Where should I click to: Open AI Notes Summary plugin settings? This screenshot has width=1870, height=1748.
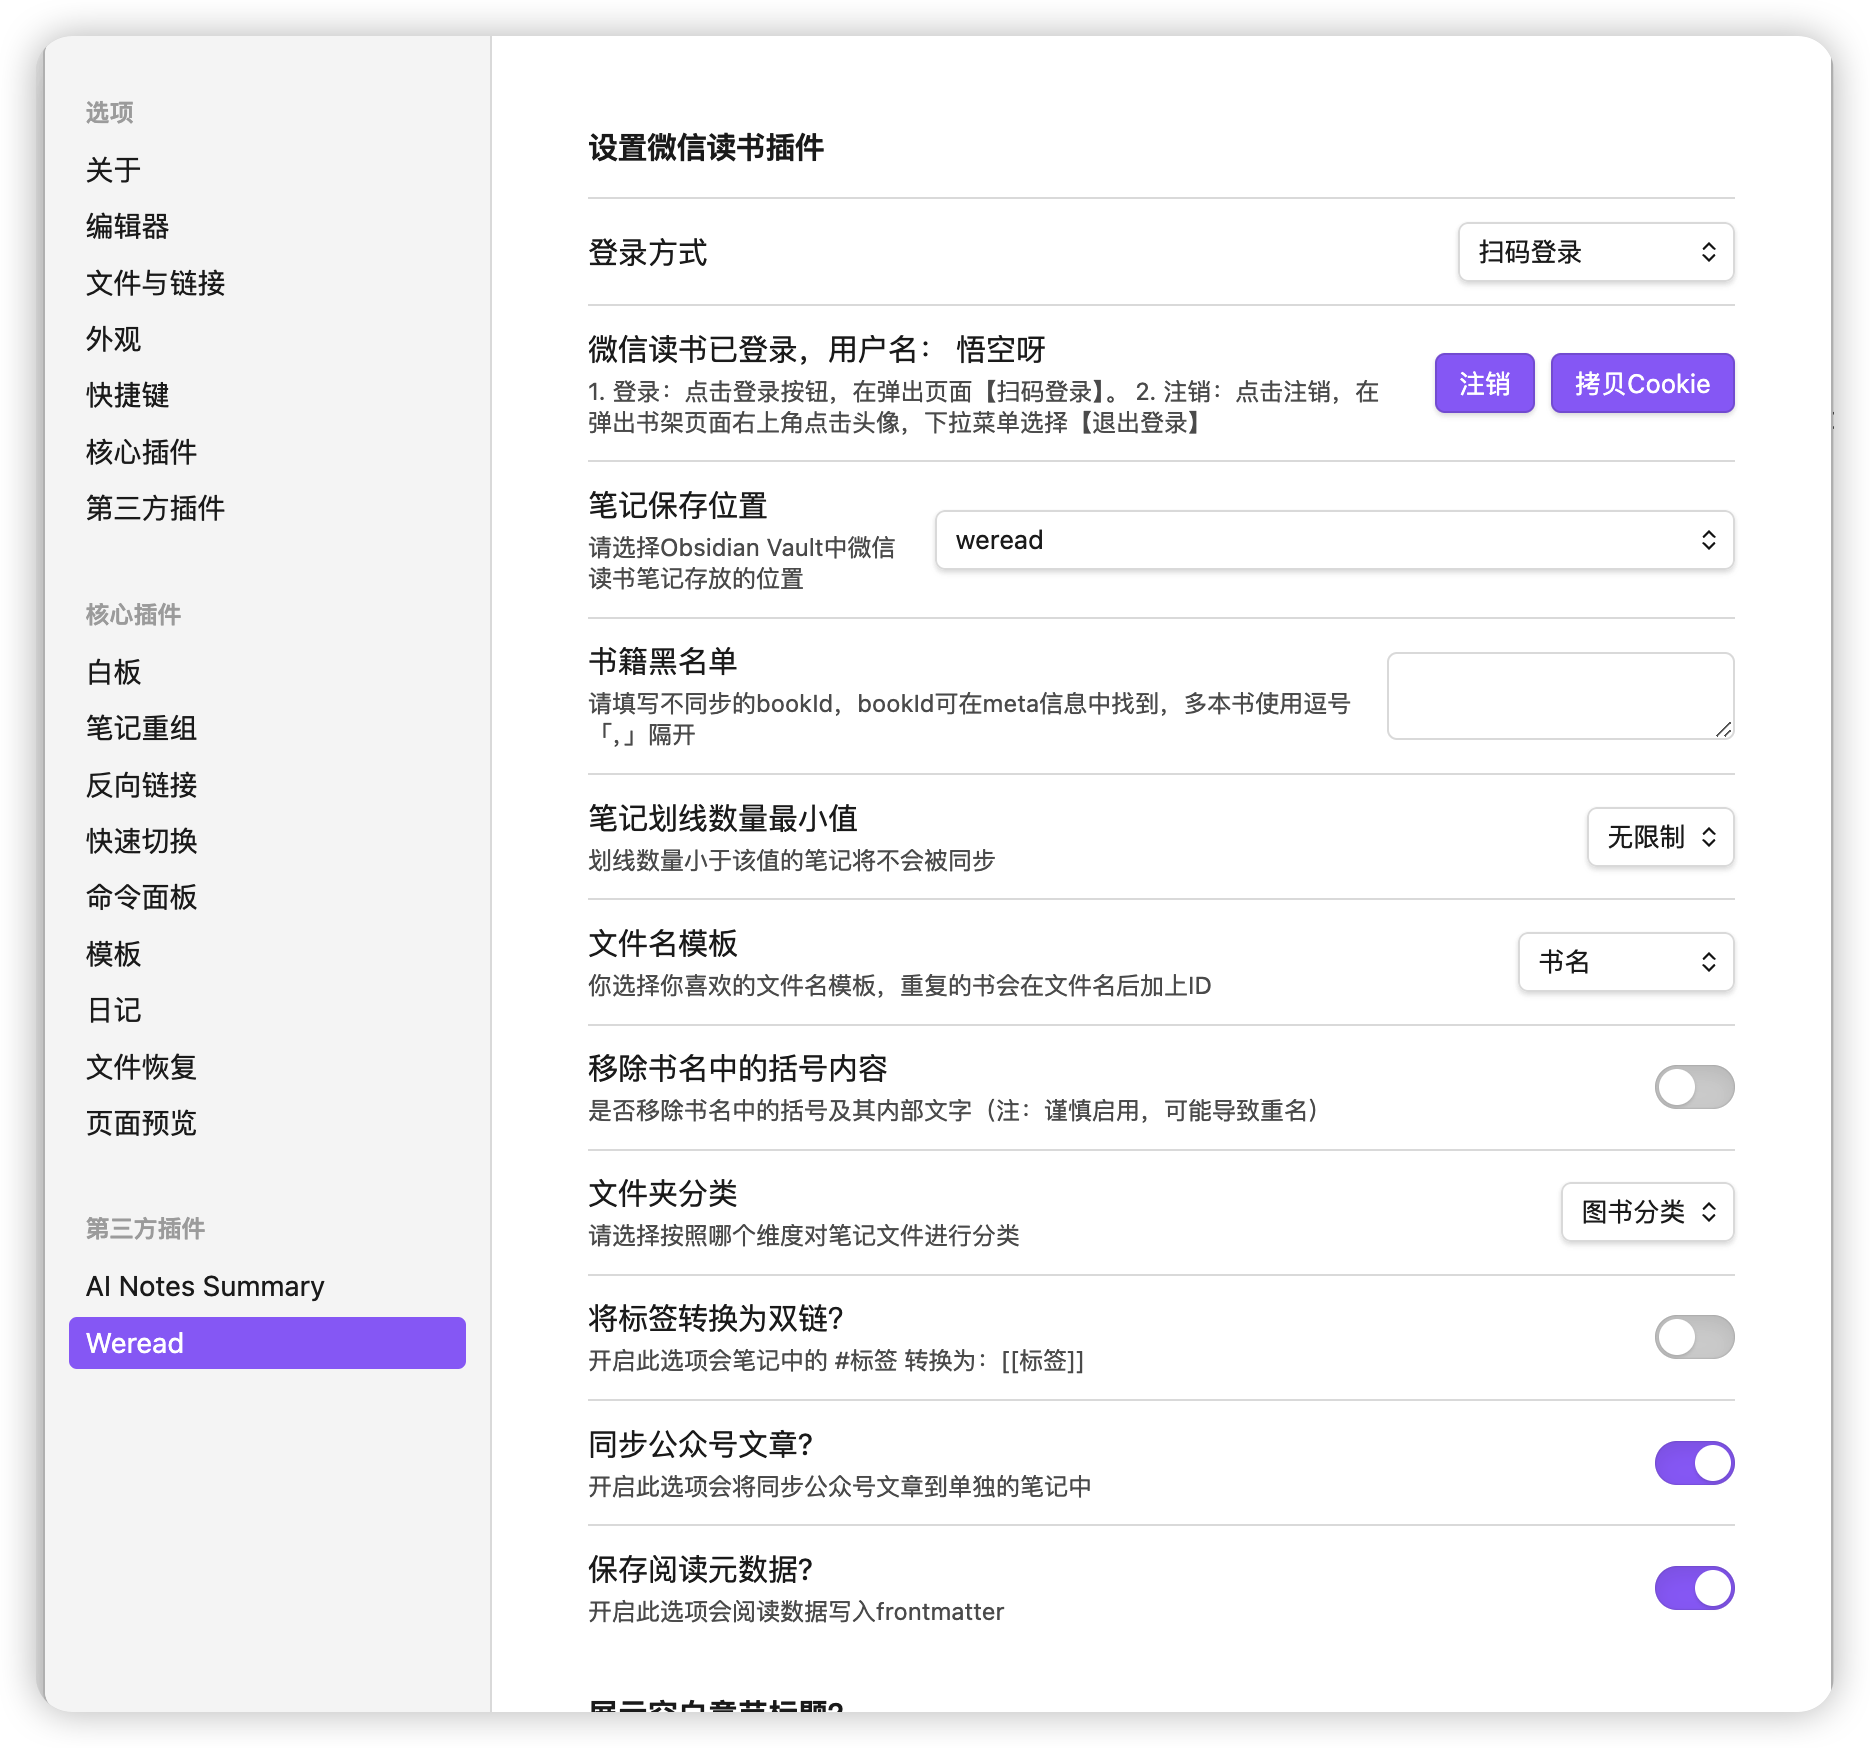(x=205, y=1286)
